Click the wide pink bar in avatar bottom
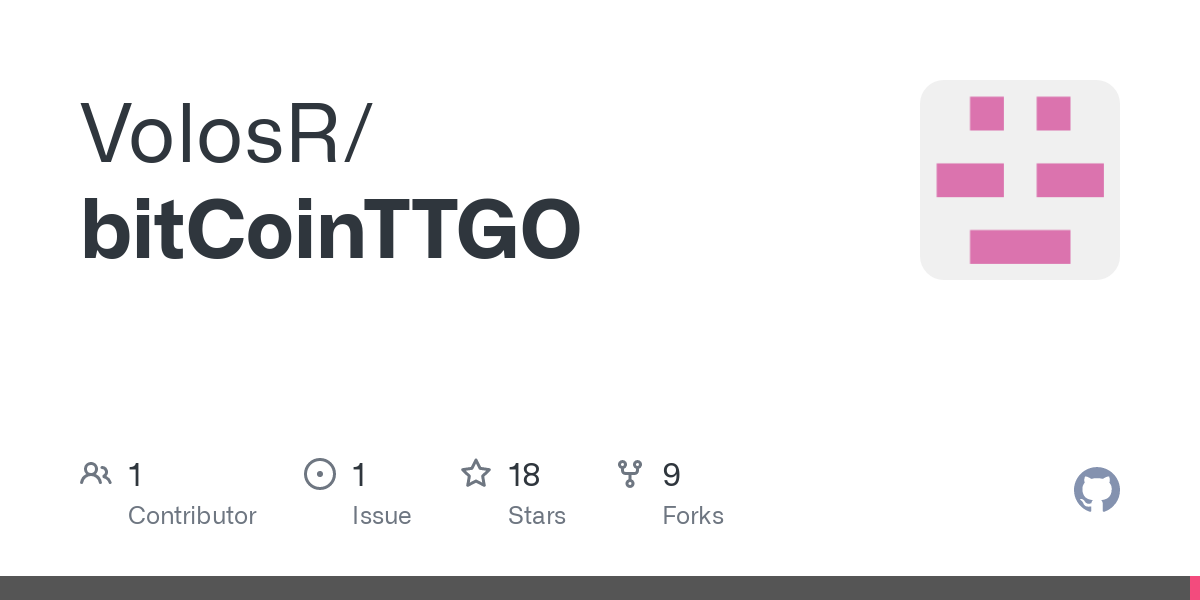 coord(1020,247)
